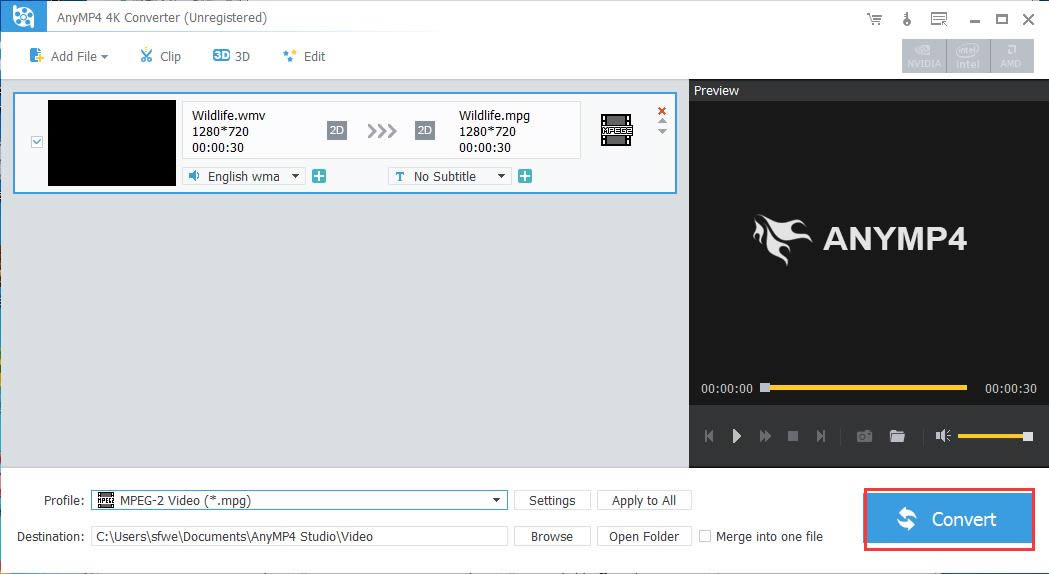Screen dimensions: 1049x574
Task: Click the AnyMP4 app logo icon
Action: (23, 16)
